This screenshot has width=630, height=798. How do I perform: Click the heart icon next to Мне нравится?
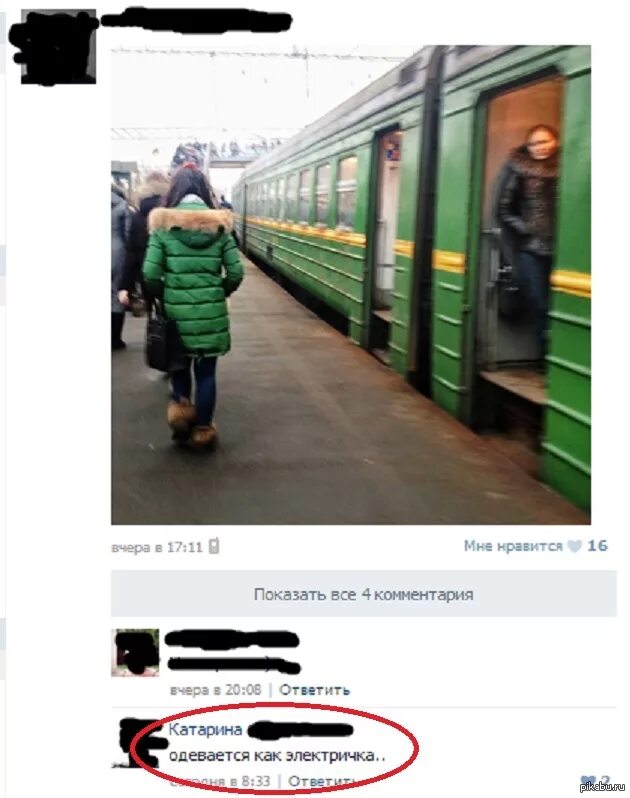tap(575, 547)
